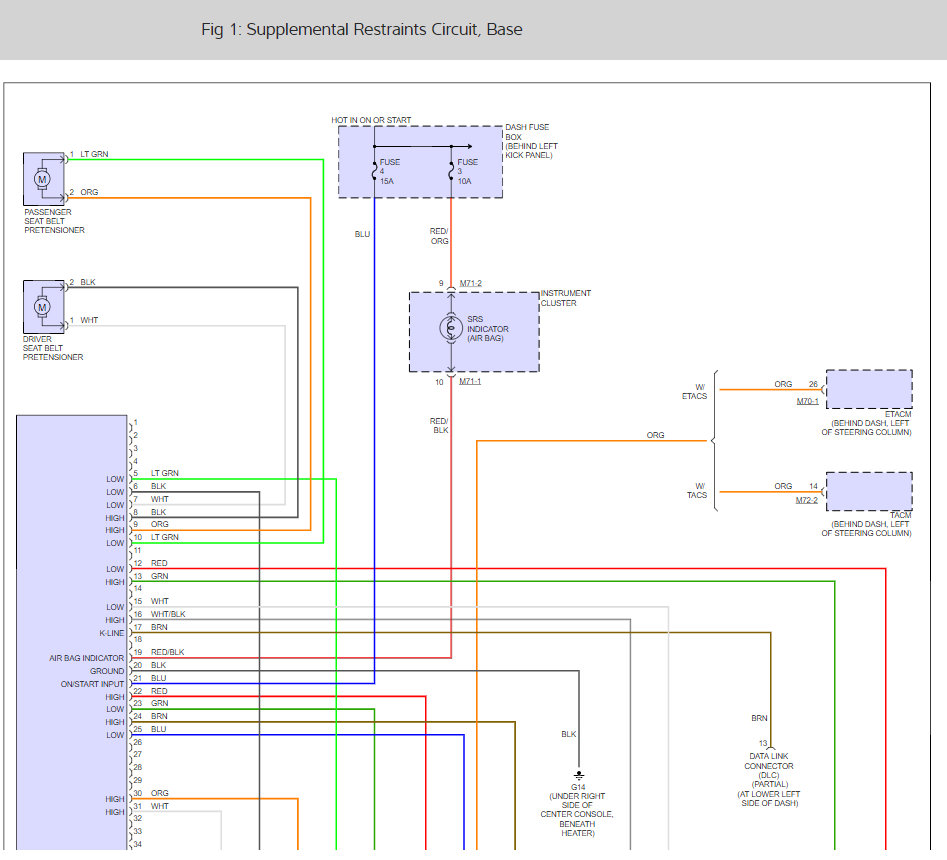The width and height of the screenshot is (947, 860).
Task: Click the SRS indicator lamp symbol
Action: (x=451, y=328)
